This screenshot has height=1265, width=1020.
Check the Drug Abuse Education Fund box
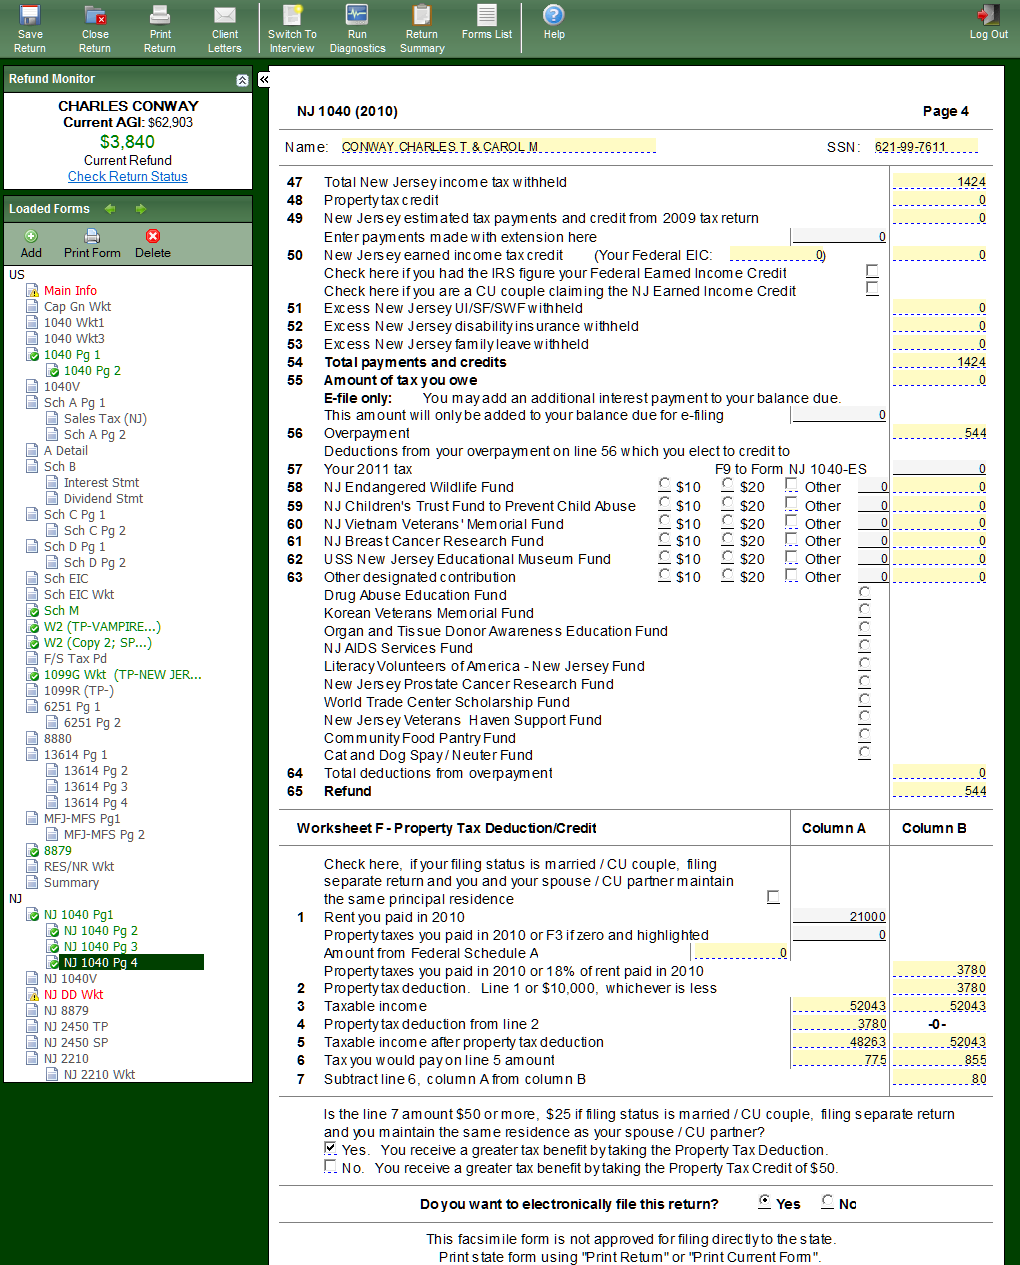(x=864, y=594)
